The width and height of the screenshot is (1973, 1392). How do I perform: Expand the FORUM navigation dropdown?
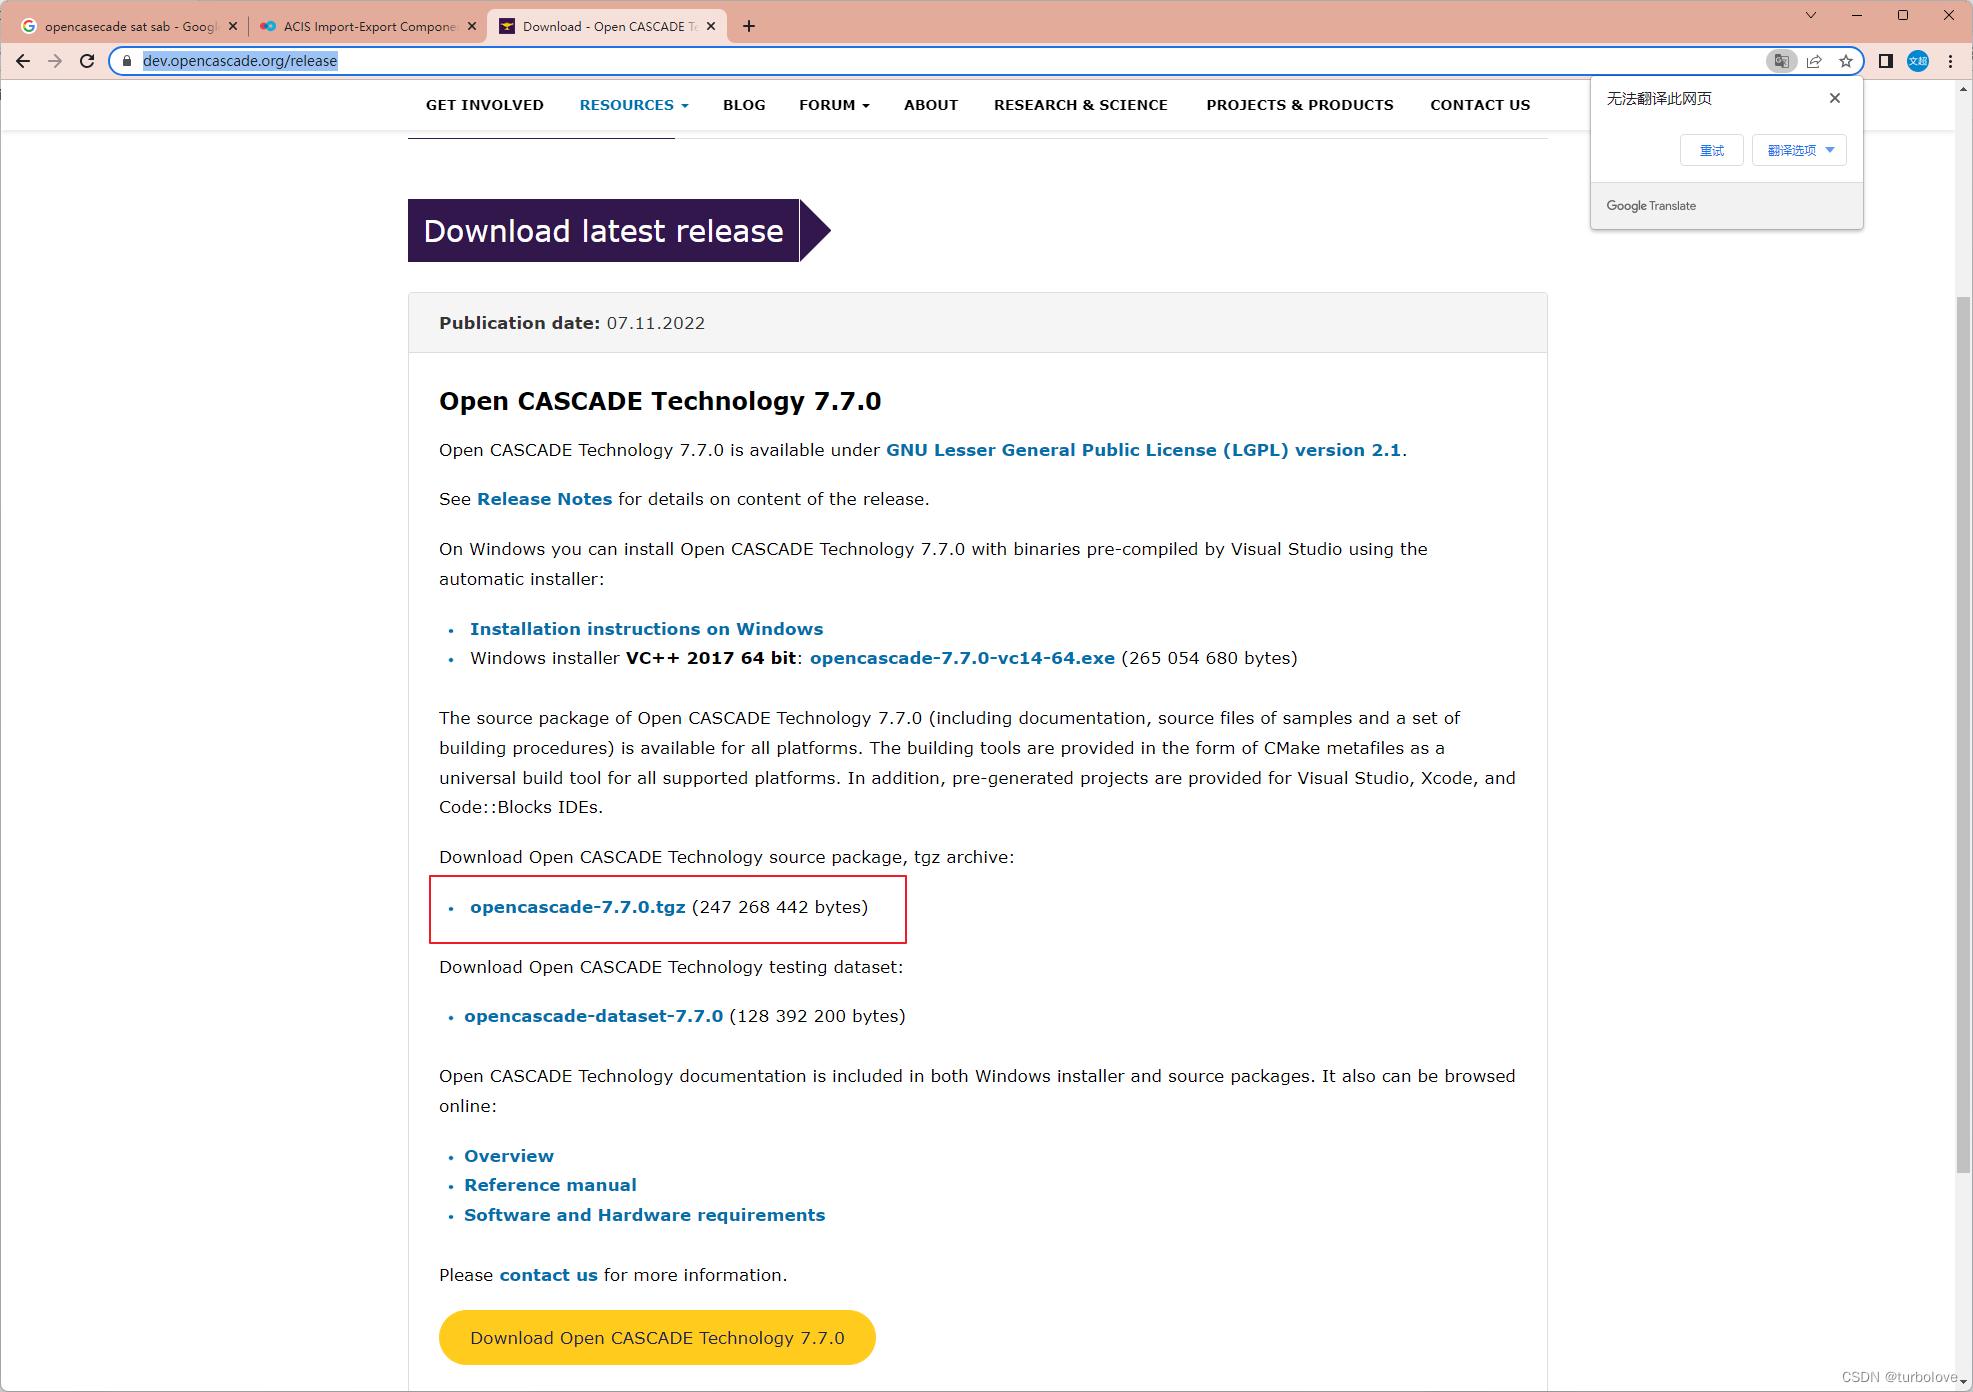click(834, 105)
